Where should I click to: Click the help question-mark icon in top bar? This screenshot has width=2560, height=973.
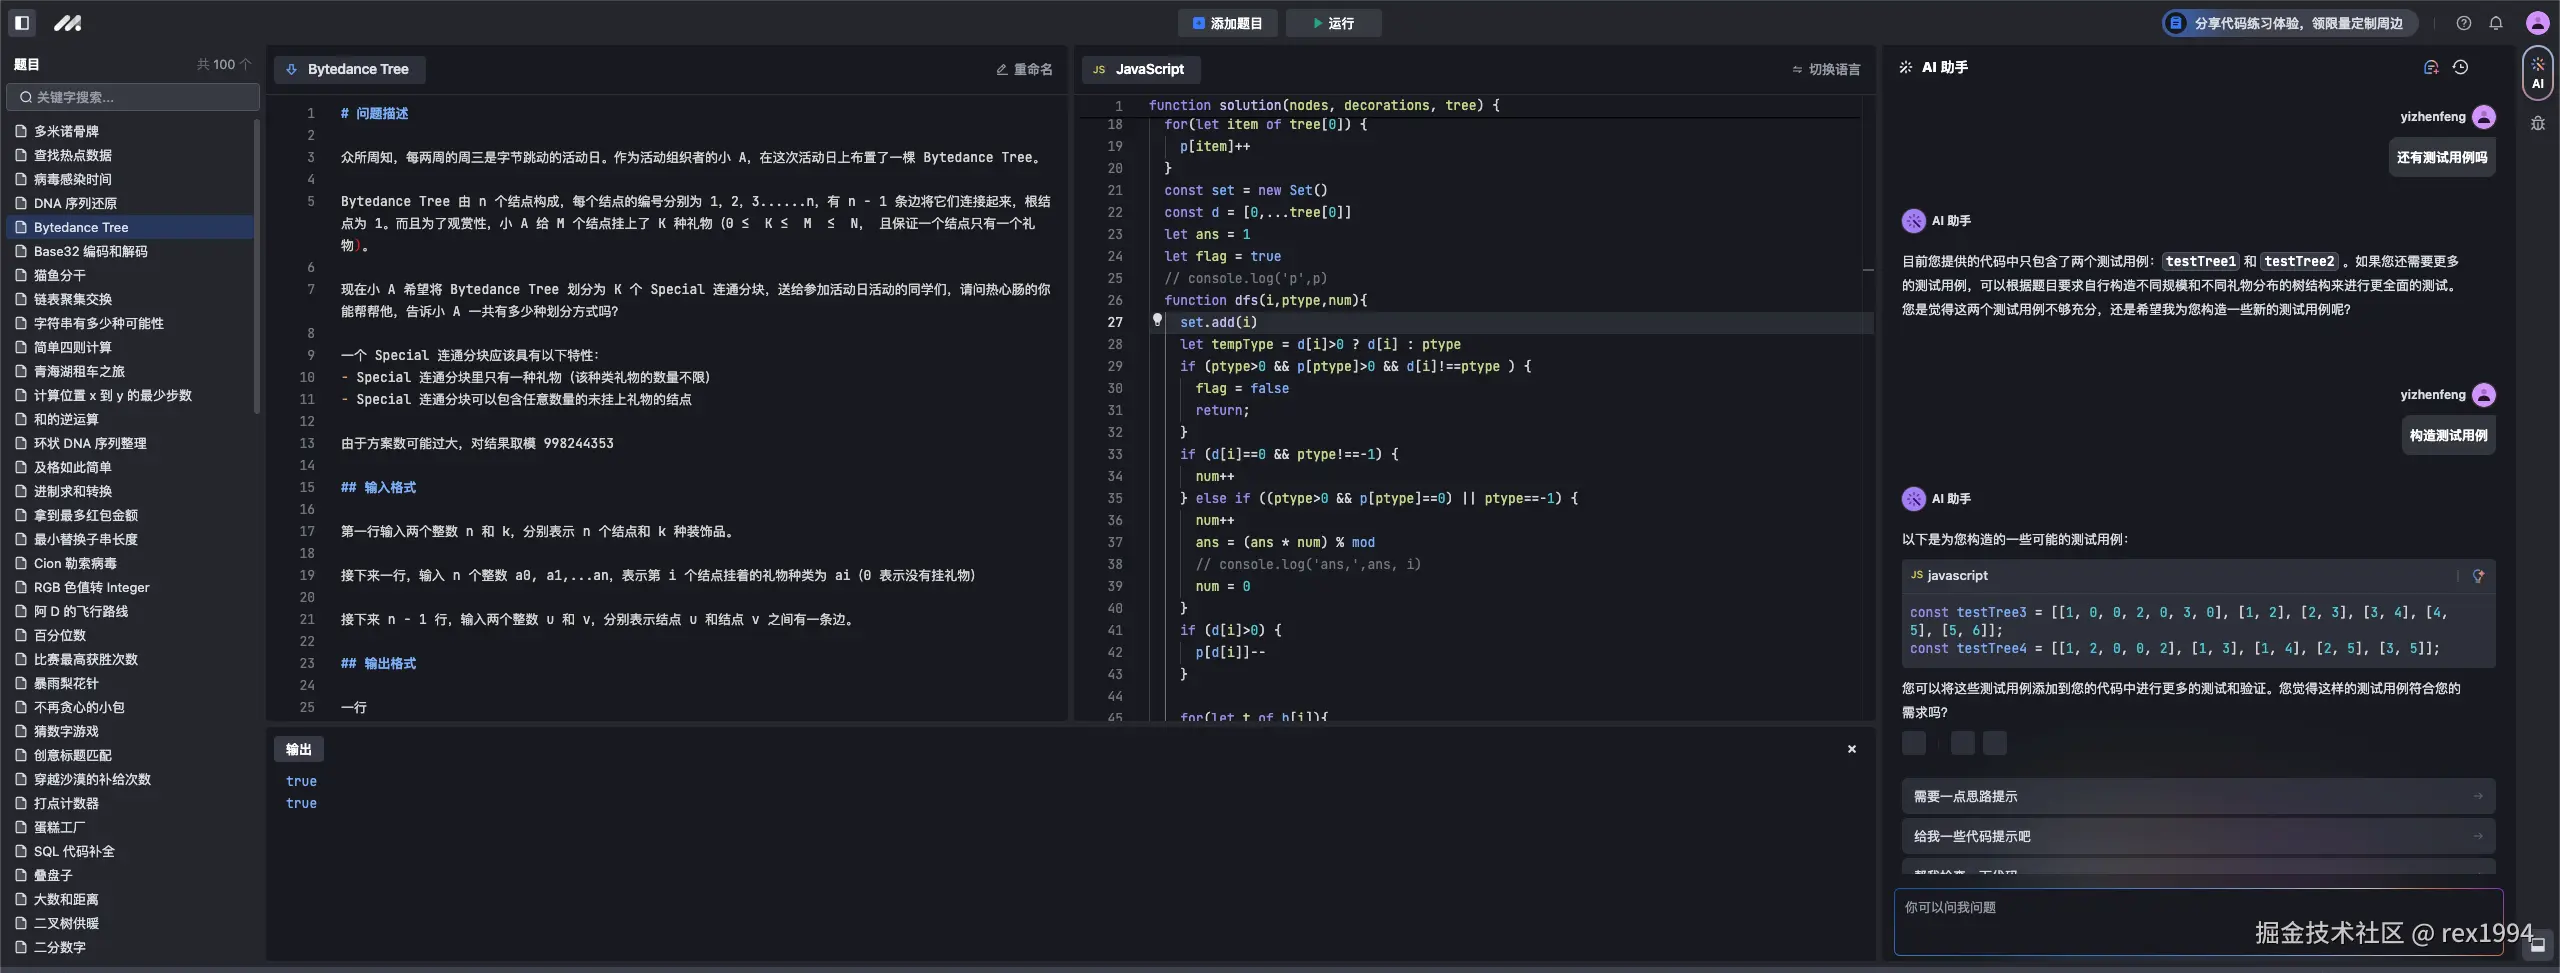pyautogui.click(x=2463, y=22)
